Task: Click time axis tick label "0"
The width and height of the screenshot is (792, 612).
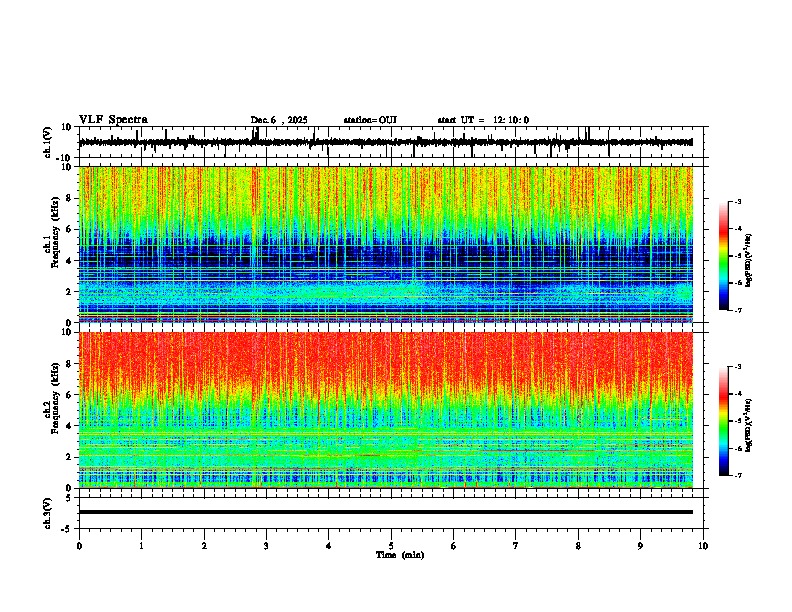Action: point(79,546)
